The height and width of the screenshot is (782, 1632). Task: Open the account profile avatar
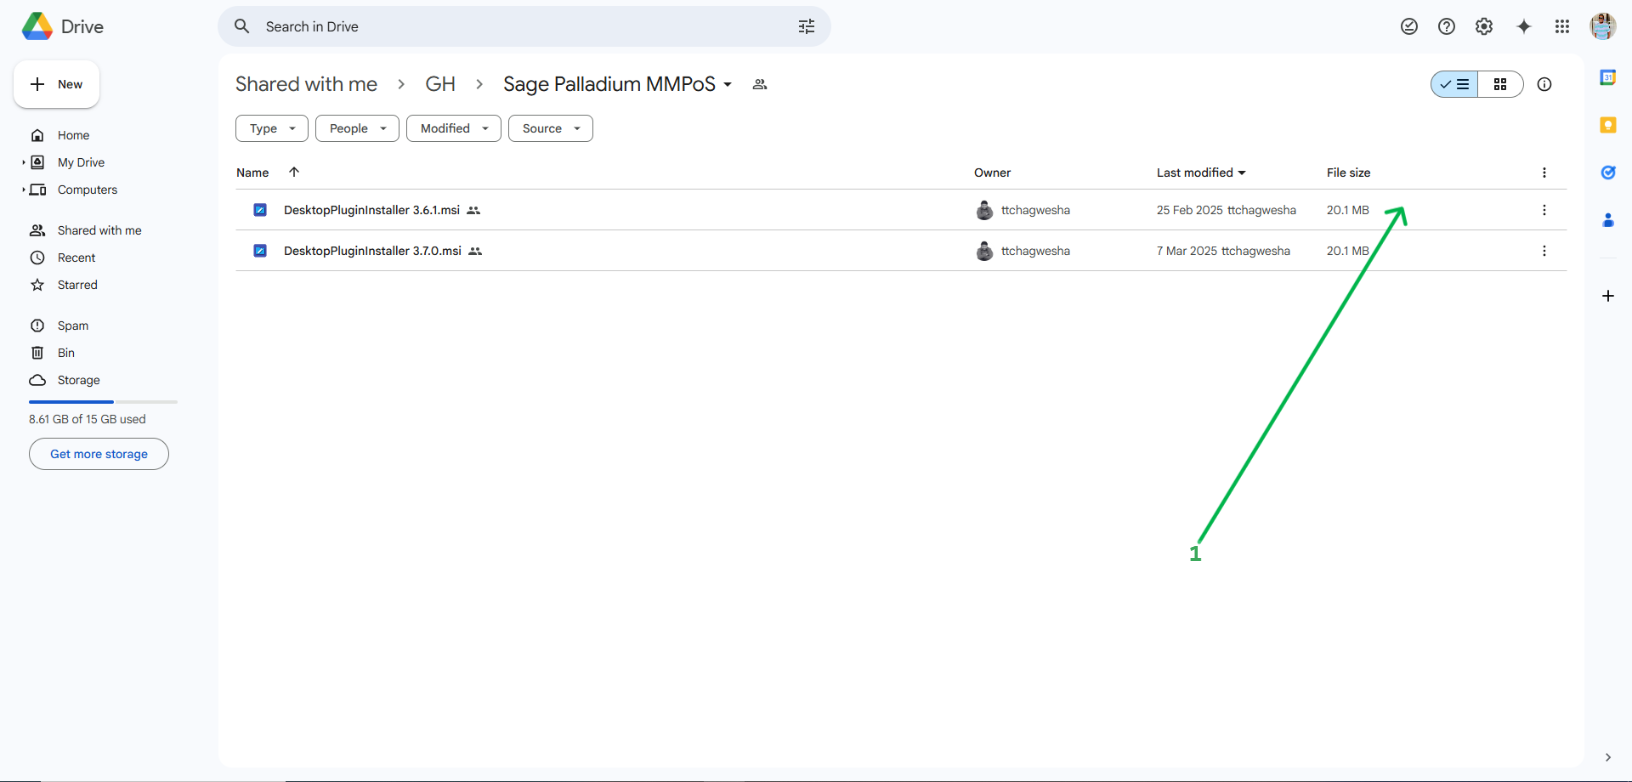click(1603, 27)
